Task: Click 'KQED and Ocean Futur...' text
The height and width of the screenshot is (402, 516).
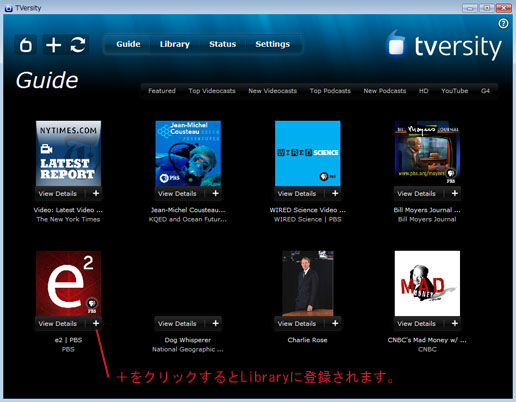Action: (x=188, y=219)
